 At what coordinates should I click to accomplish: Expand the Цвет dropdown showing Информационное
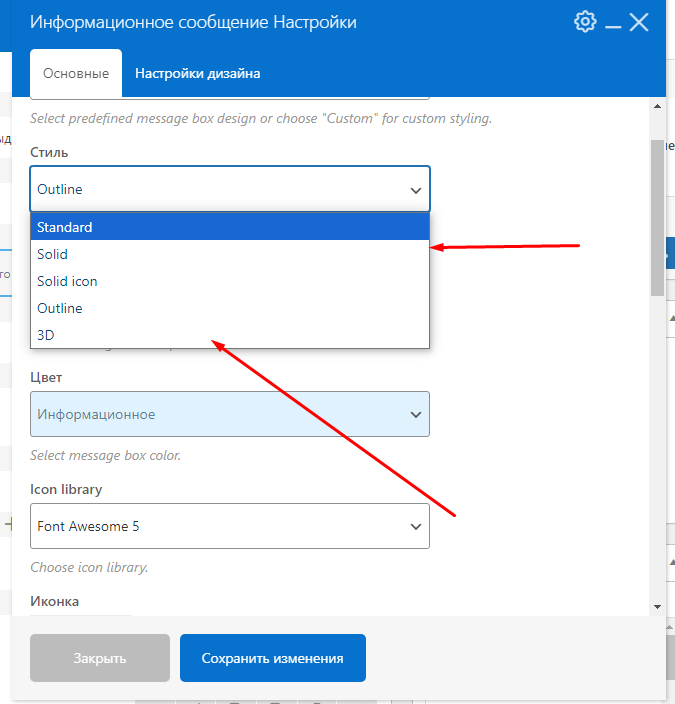(x=230, y=414)
